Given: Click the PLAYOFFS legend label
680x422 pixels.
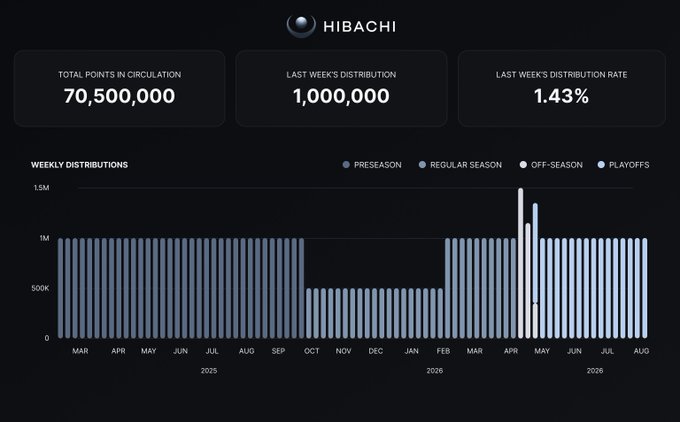Looking at the screenshot, I should click(629, 165).
